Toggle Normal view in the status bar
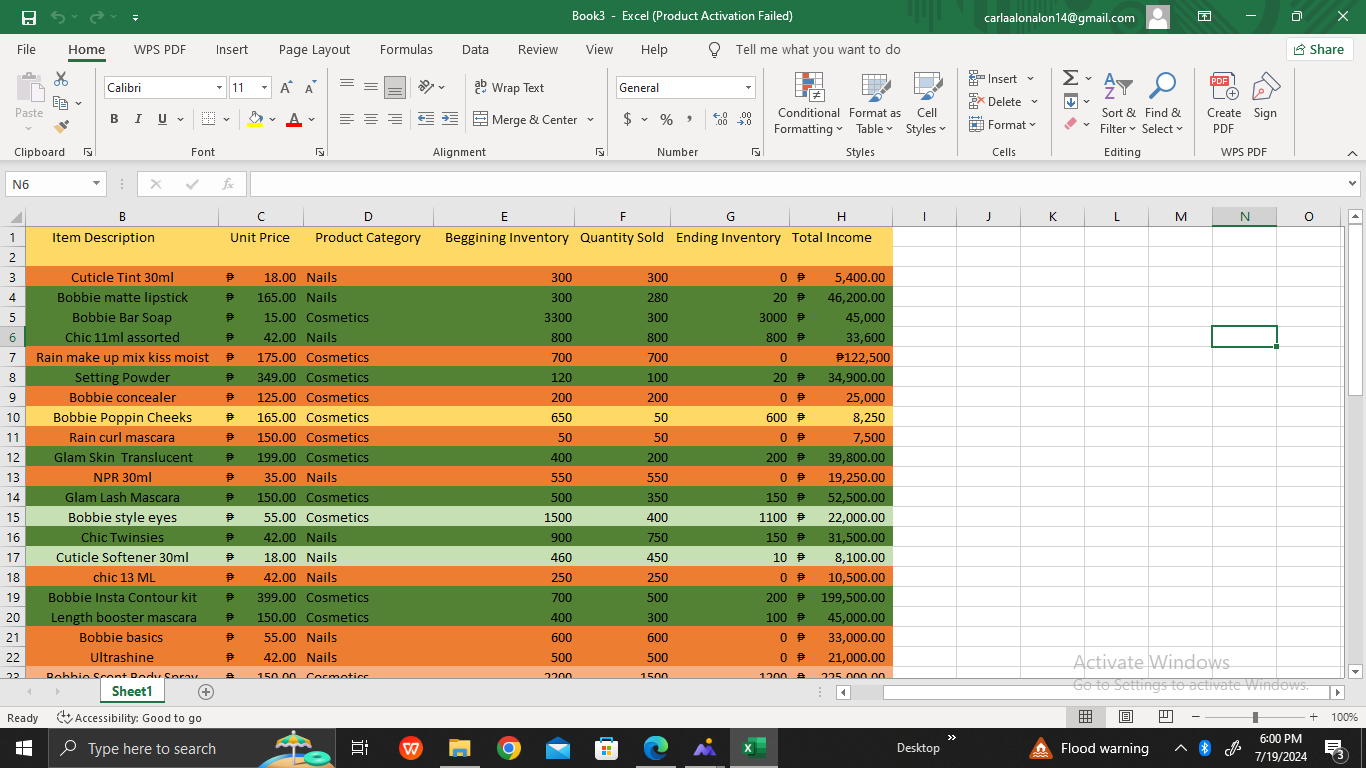Screen dimensions: 1366x768 (1085, 717)
